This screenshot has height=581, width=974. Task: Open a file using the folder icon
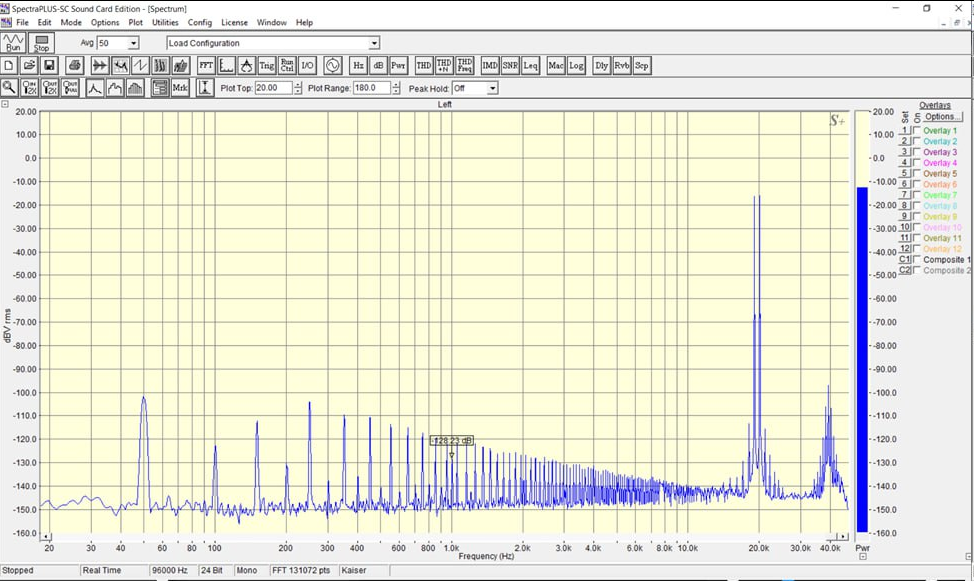pyautogui.click(x=29, y=65)
